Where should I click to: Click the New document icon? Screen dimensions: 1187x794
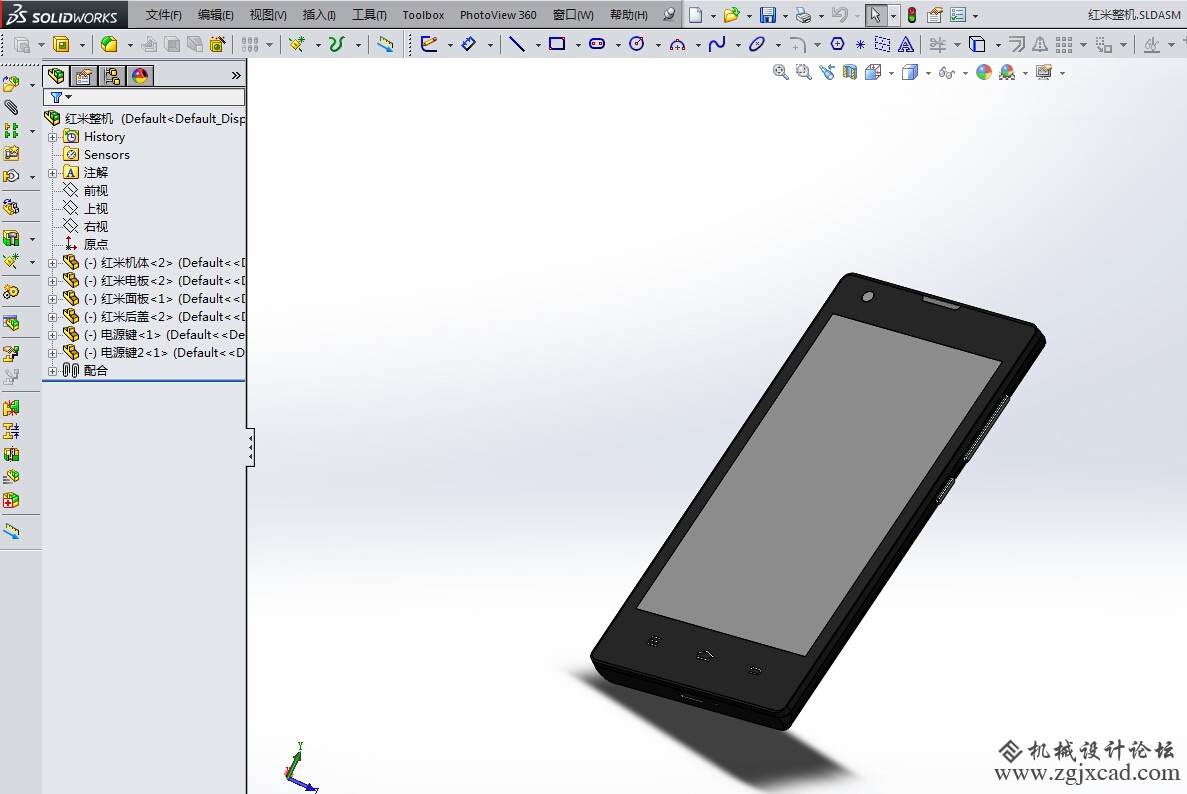(696, 15)
